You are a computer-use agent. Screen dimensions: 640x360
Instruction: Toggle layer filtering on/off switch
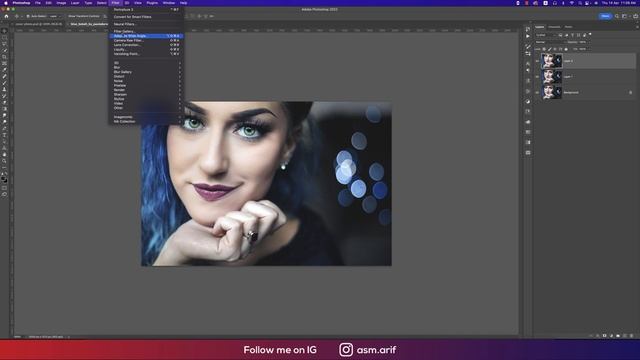(590, 35)
